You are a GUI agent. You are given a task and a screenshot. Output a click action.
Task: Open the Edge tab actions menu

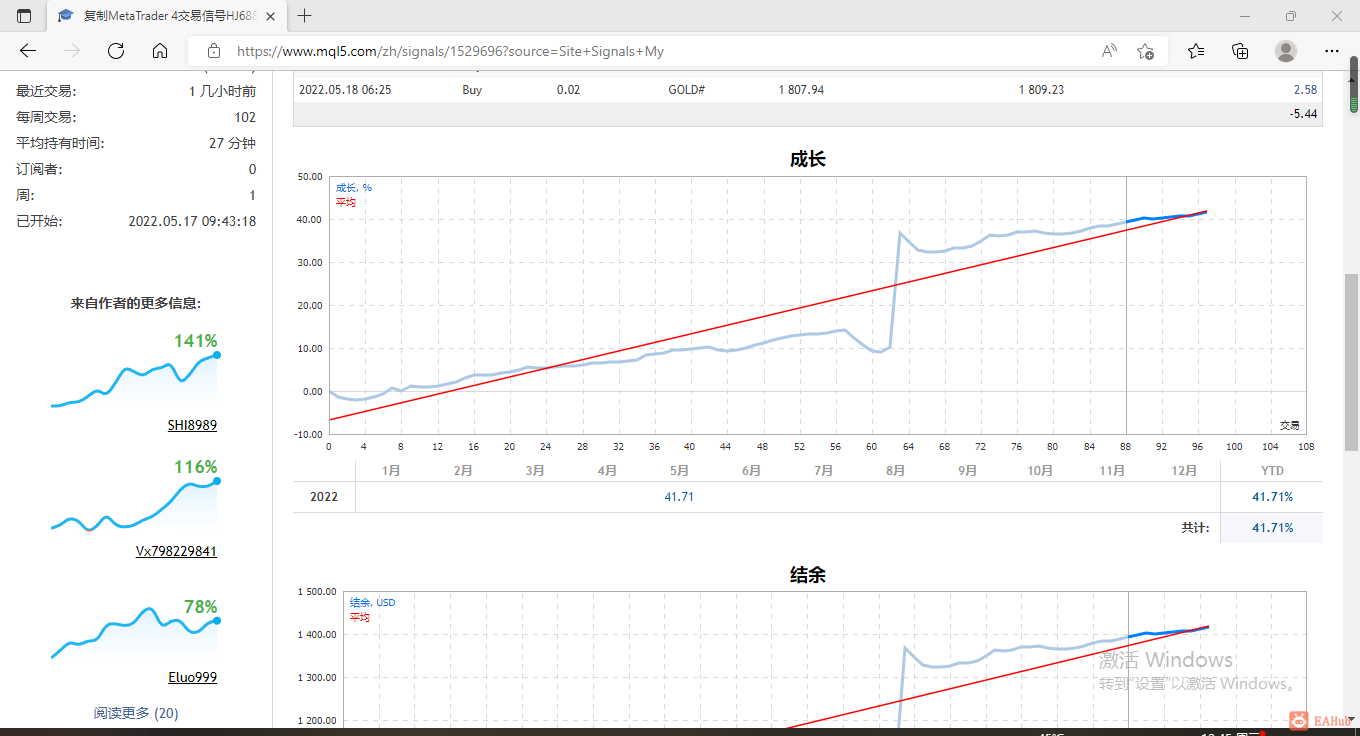(x=24, y=16)
